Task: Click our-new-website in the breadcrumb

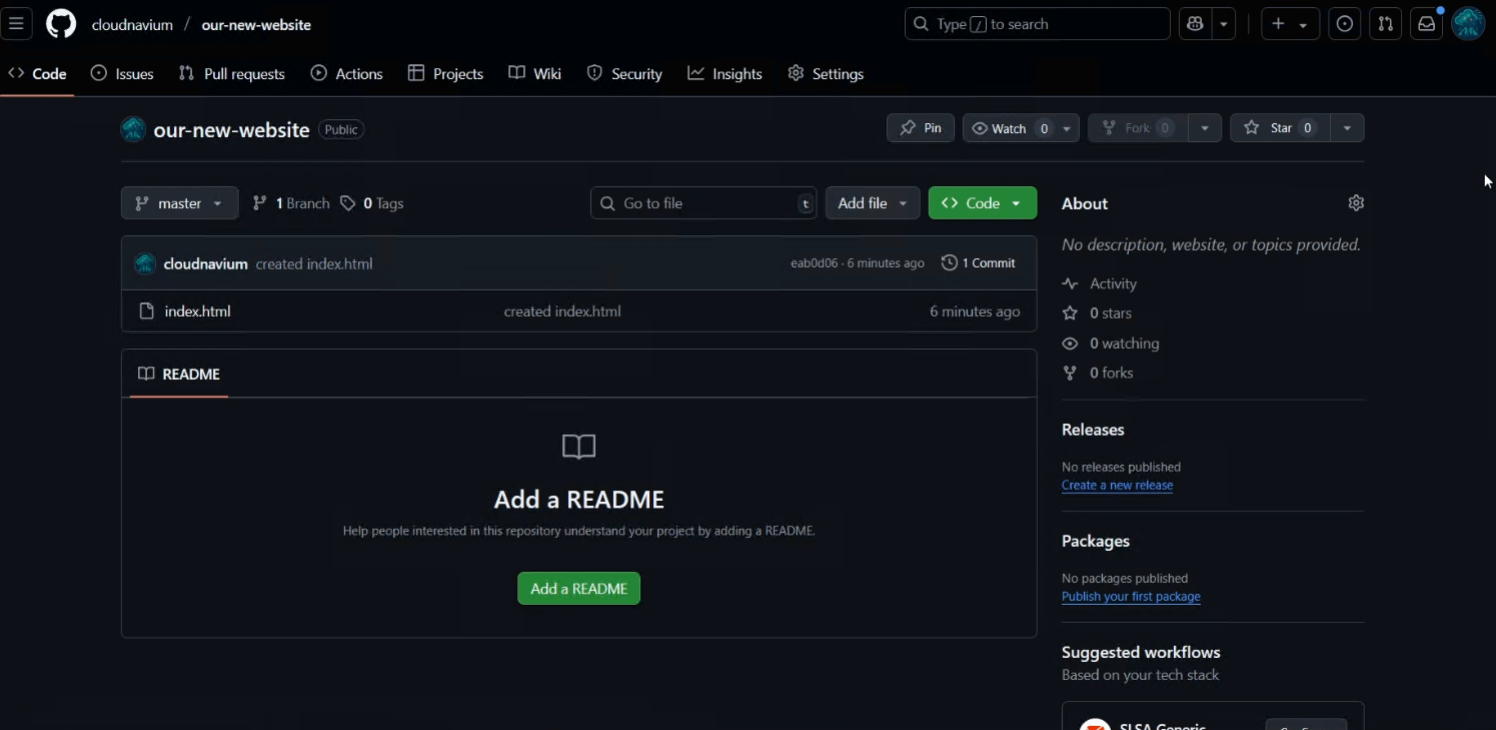Action: (x=256, y=24)
